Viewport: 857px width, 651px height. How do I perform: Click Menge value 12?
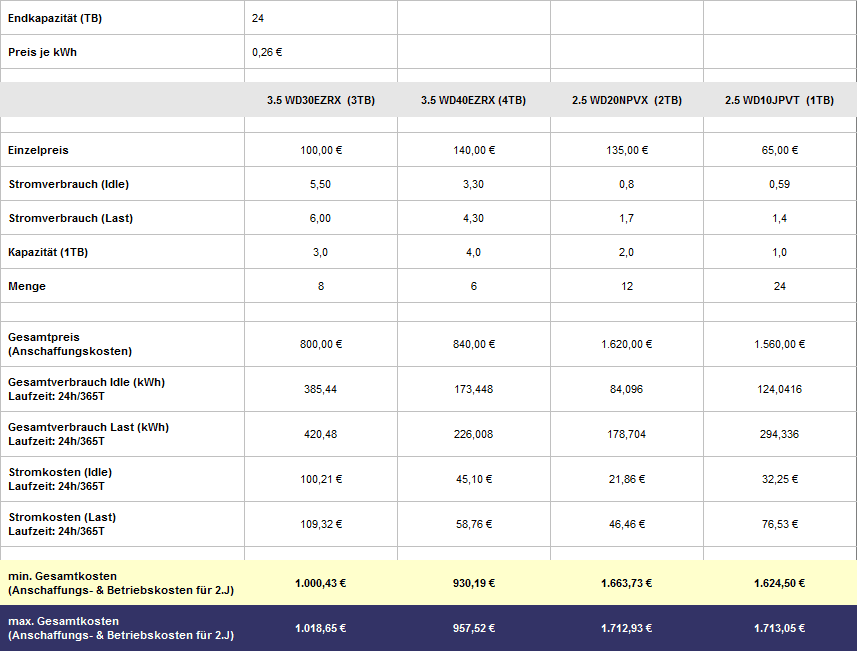point(627,286)
